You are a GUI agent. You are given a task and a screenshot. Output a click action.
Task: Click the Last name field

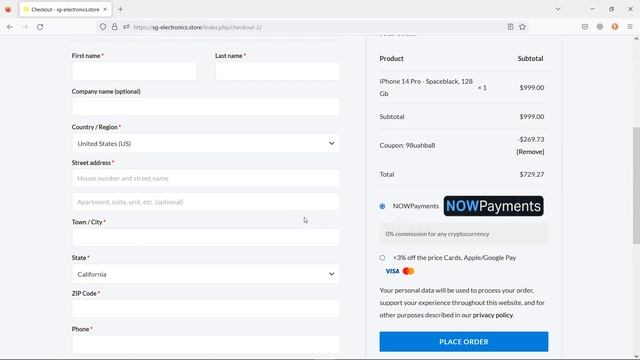277,71
